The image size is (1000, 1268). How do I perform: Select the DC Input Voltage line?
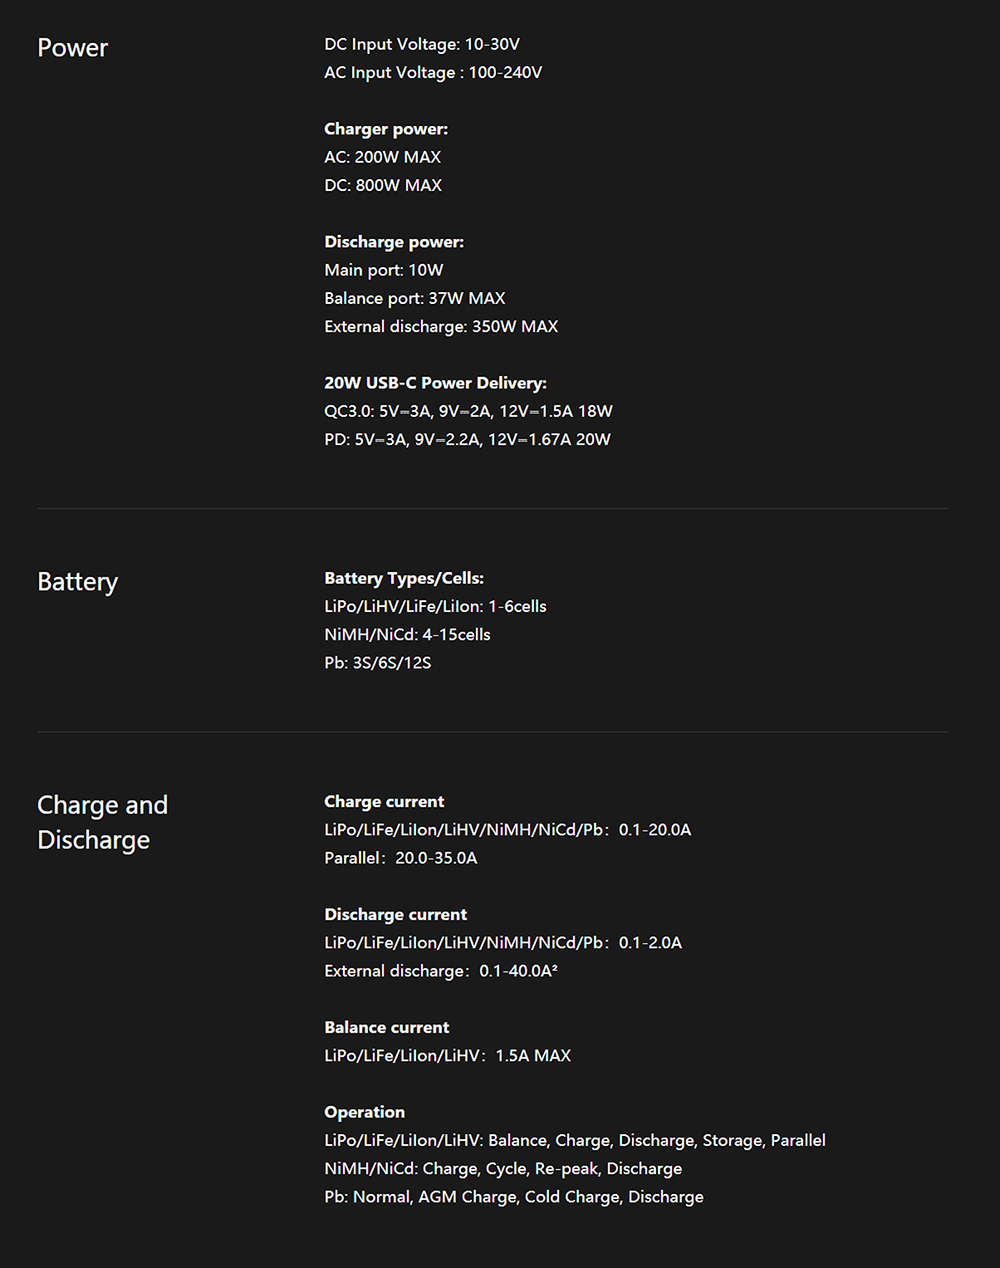(x=422, y=44)
